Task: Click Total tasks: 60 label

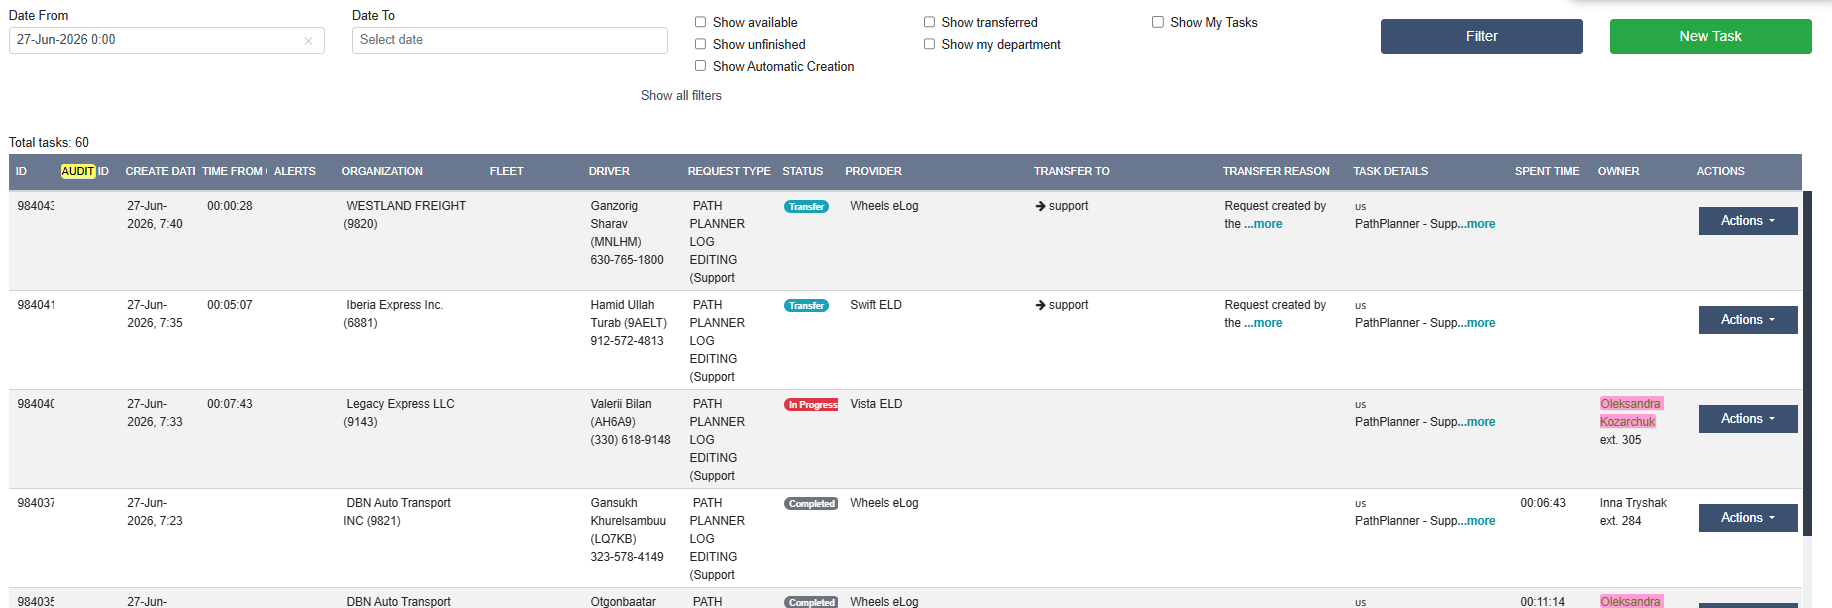Action: coord(49,143)
